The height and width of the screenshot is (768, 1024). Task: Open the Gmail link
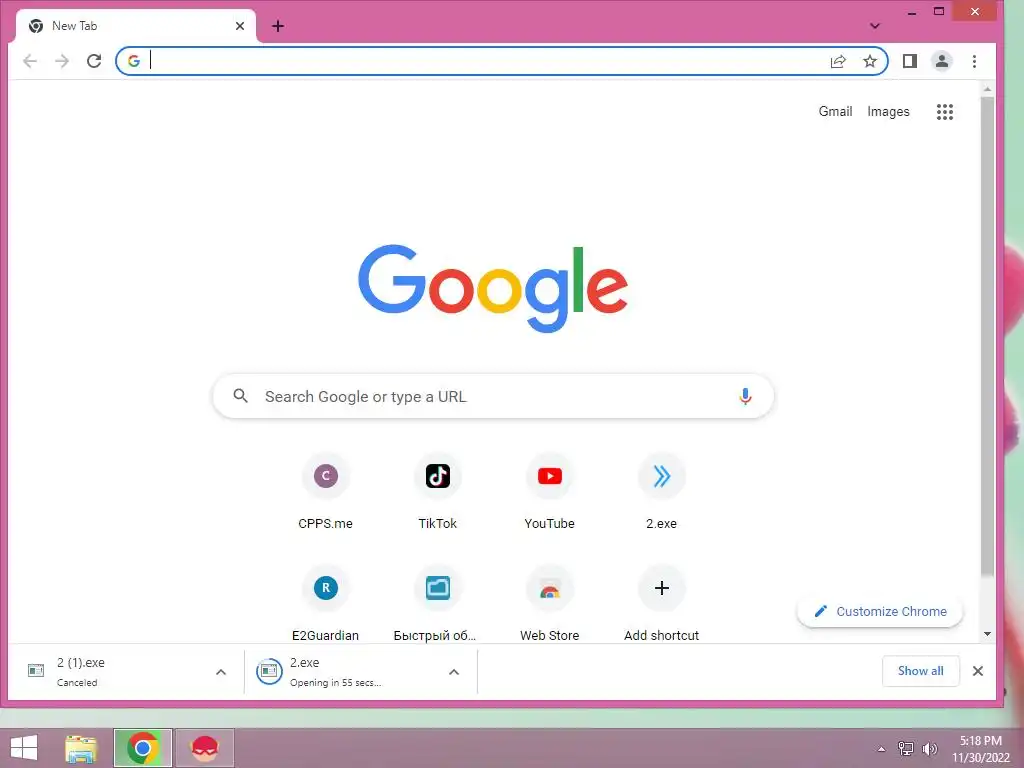835,112
